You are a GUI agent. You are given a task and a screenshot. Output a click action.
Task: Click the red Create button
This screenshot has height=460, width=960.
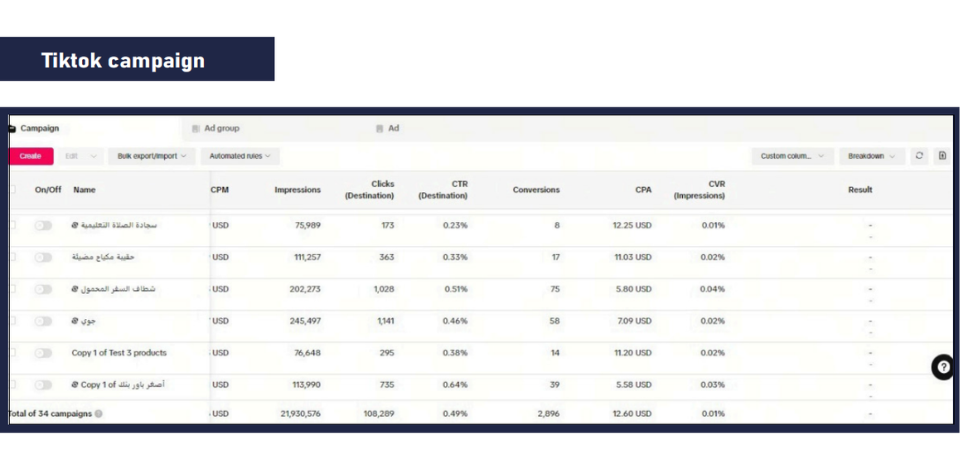30,156
